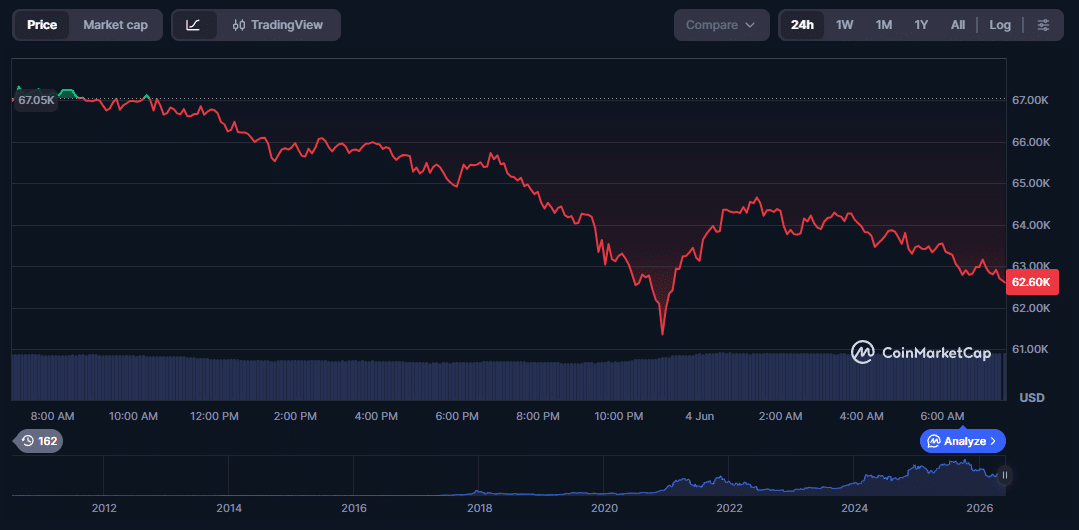Click the Analyze AI button

click(x=963, y=441)
